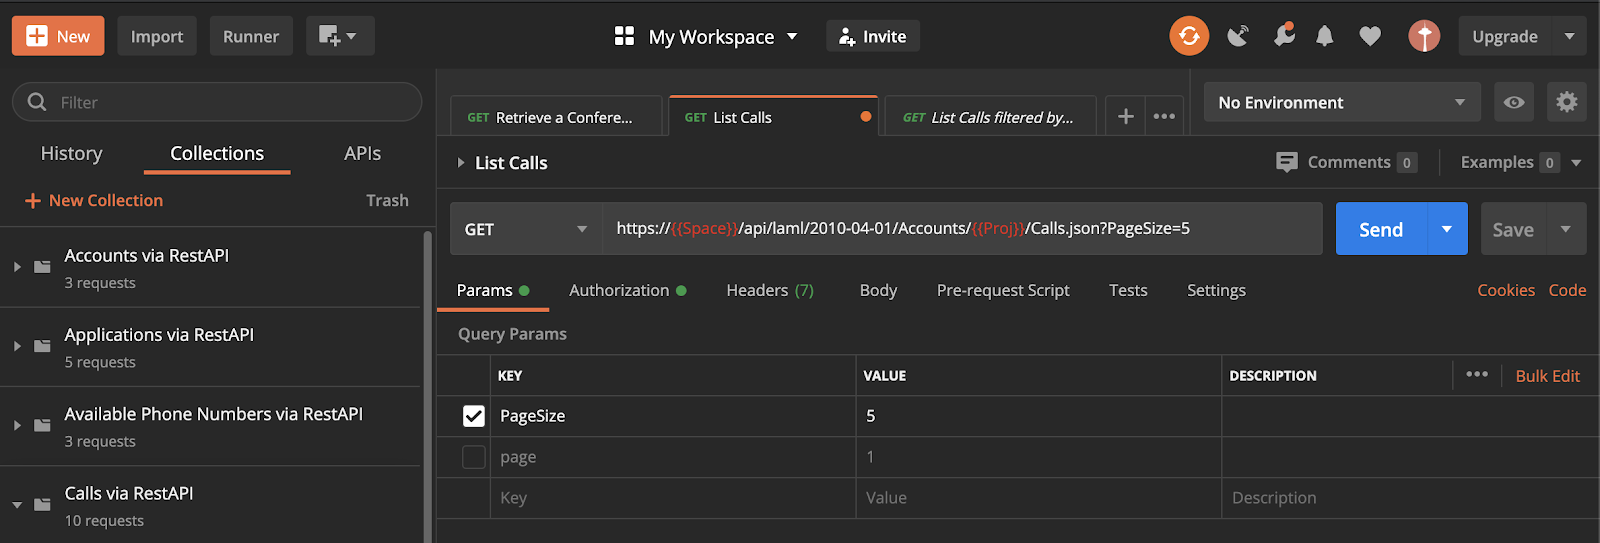Open the satellite capture requests icon
1600x543 pixels.
[1238, 36]
